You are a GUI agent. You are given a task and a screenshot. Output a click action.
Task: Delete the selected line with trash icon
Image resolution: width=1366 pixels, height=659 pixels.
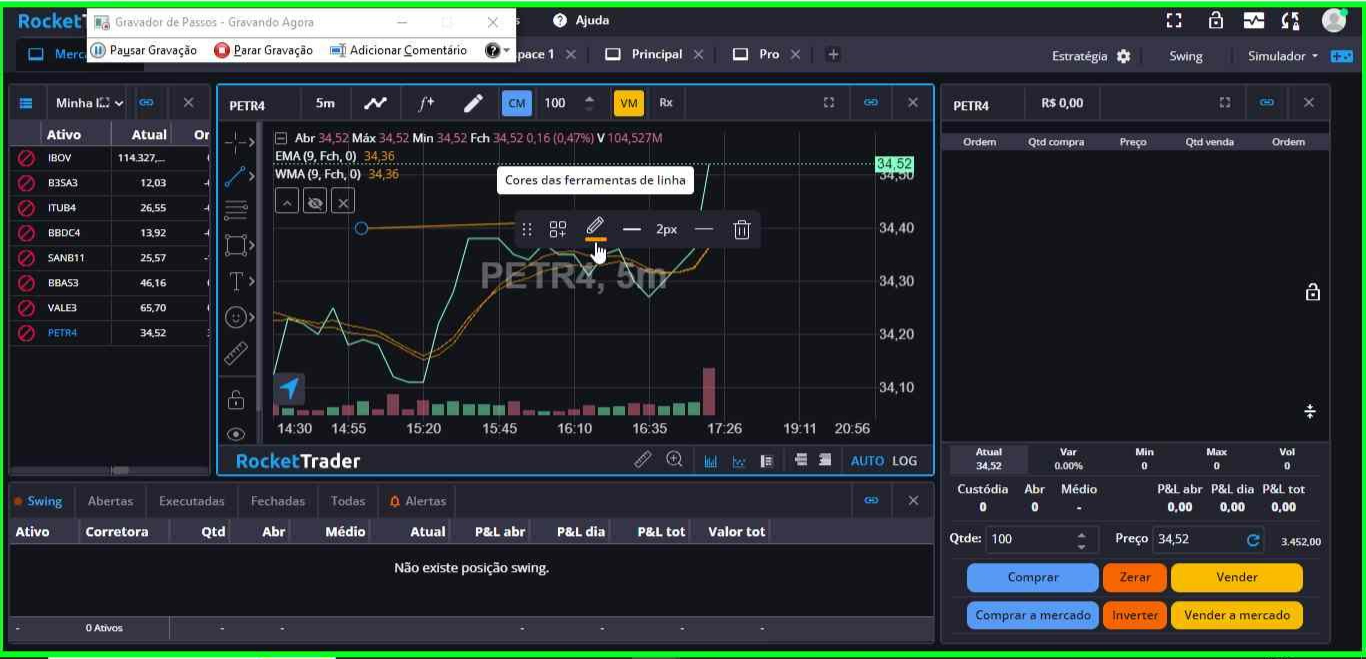click(741, 229)
